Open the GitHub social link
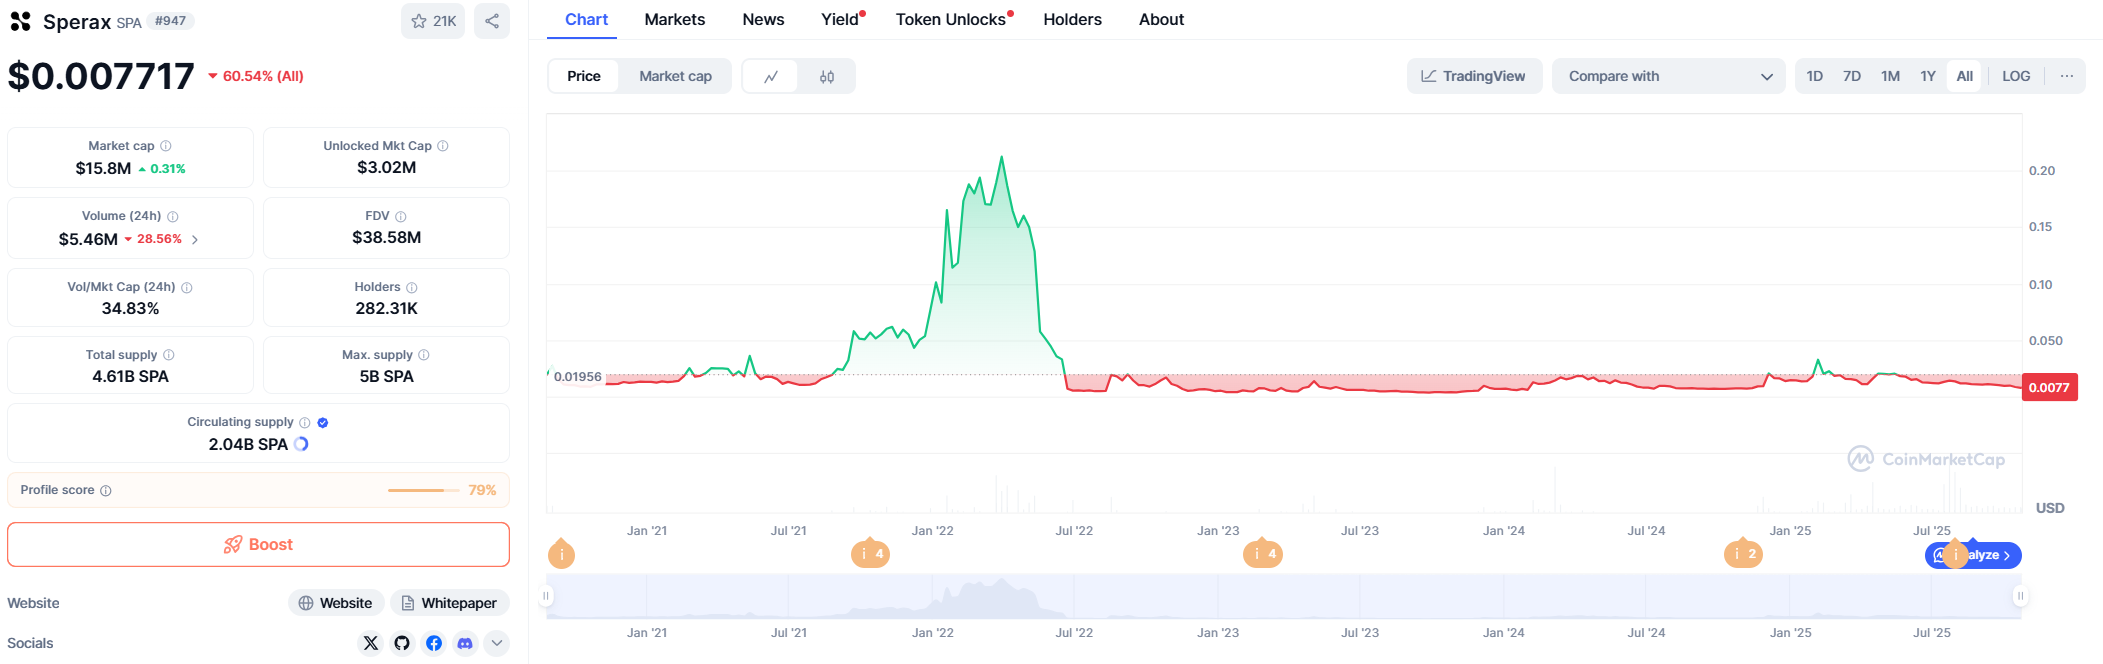The image size is (2103, 664). tap(402, 643)
